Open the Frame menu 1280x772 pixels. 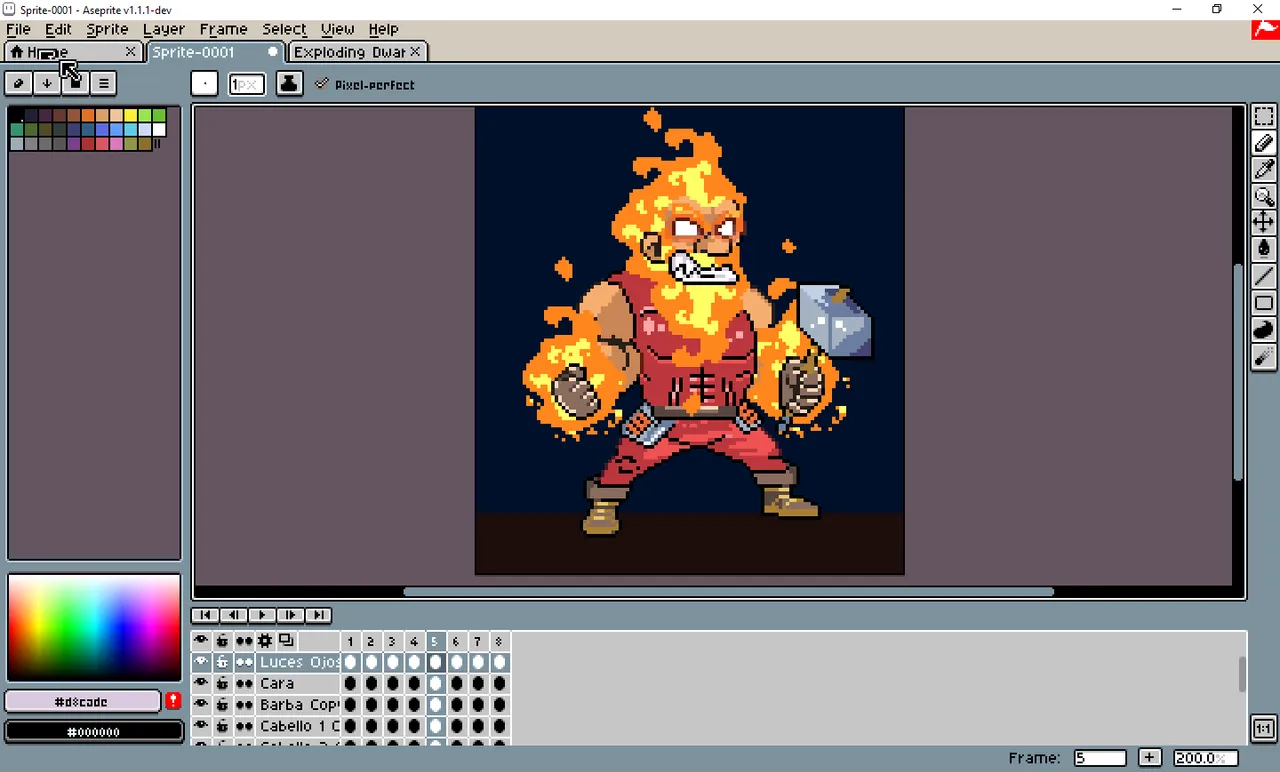click(x=223, y=29)
